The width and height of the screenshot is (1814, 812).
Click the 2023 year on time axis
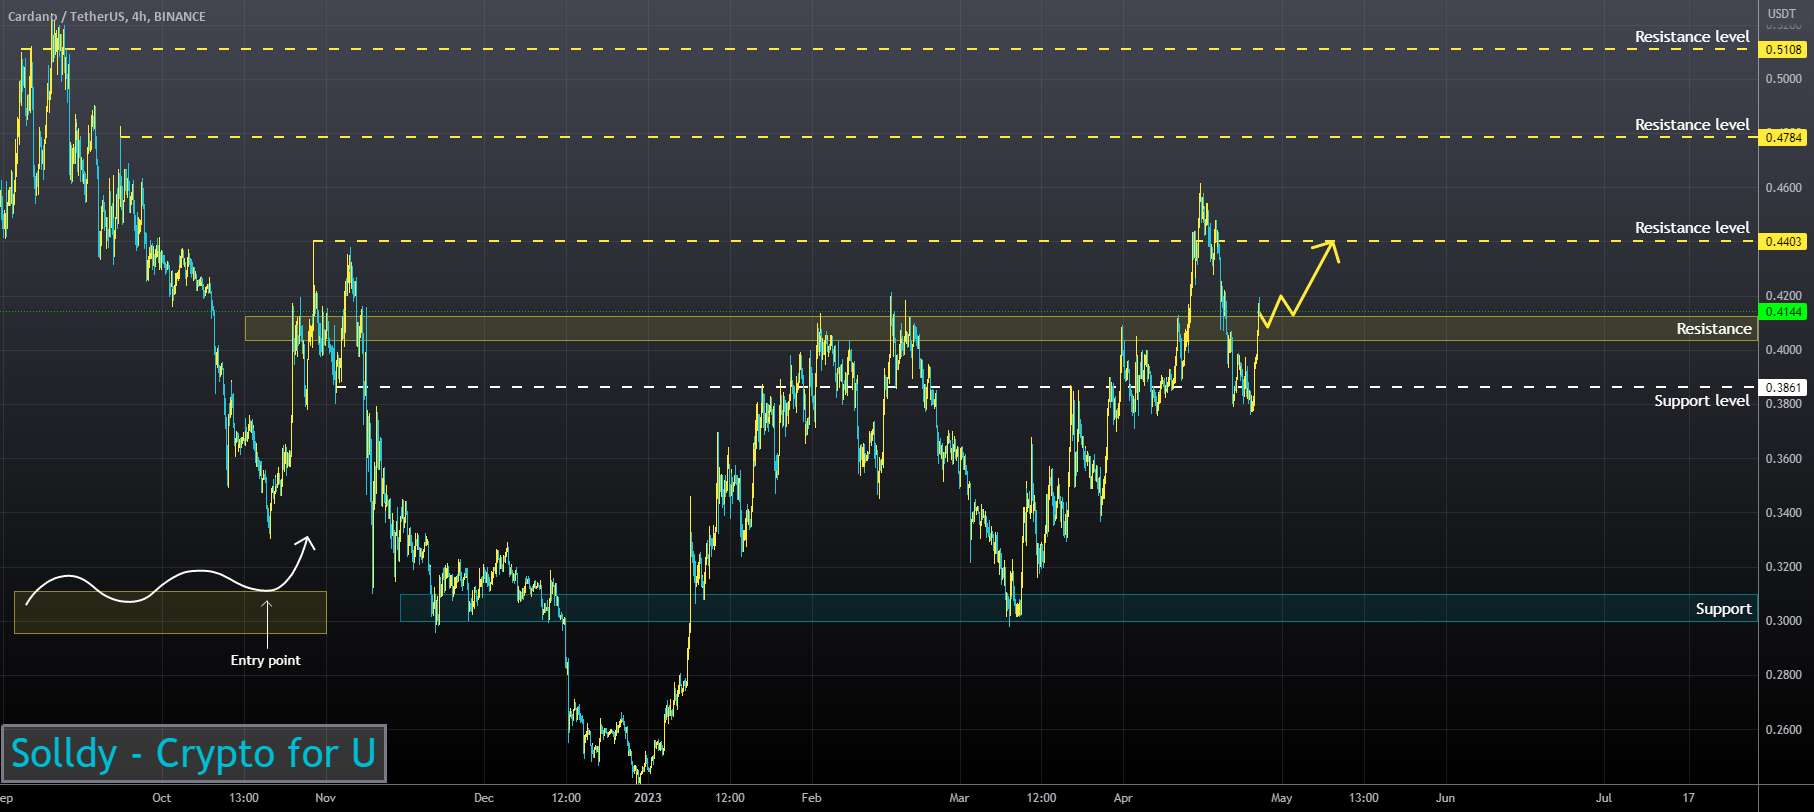(x=647, y=798)
